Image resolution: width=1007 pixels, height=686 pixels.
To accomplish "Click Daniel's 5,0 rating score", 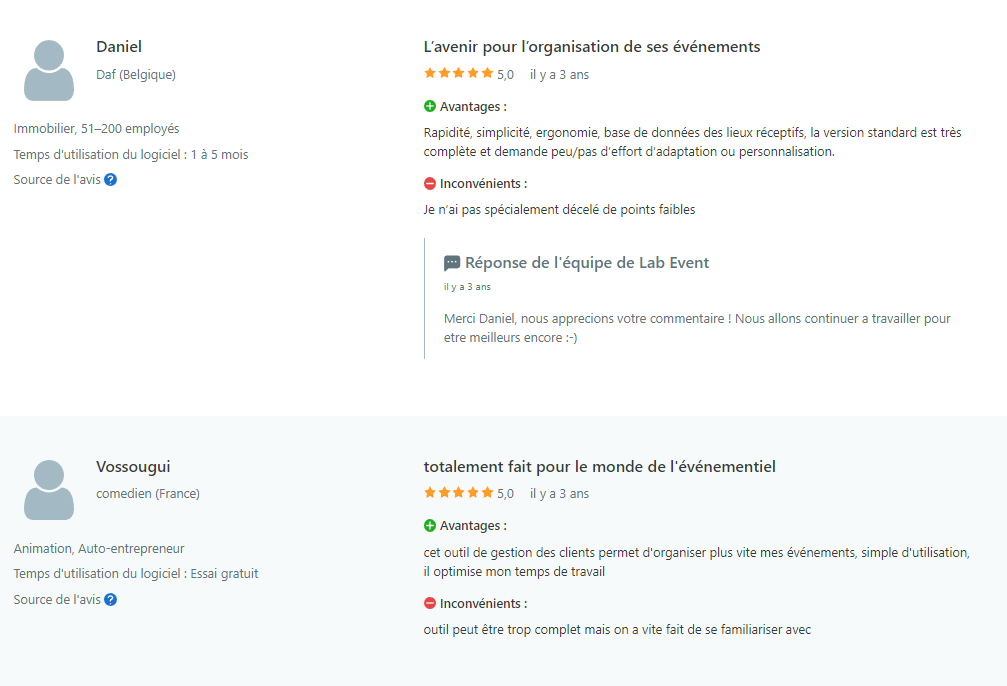I will pyautogui.click(x=505, y=75).
